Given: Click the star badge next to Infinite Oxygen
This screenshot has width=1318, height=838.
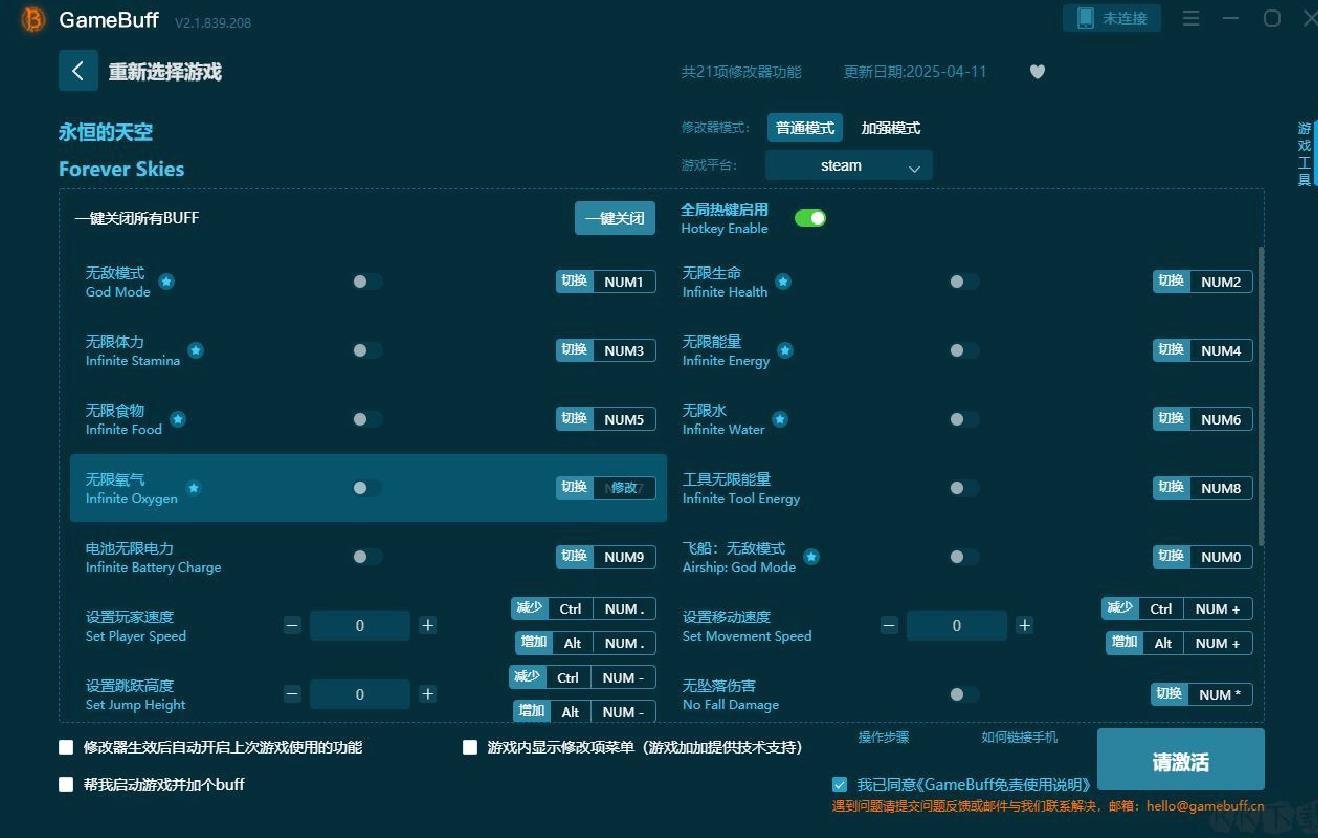Looking at the screenshot, I should click(x=194, y=488).
